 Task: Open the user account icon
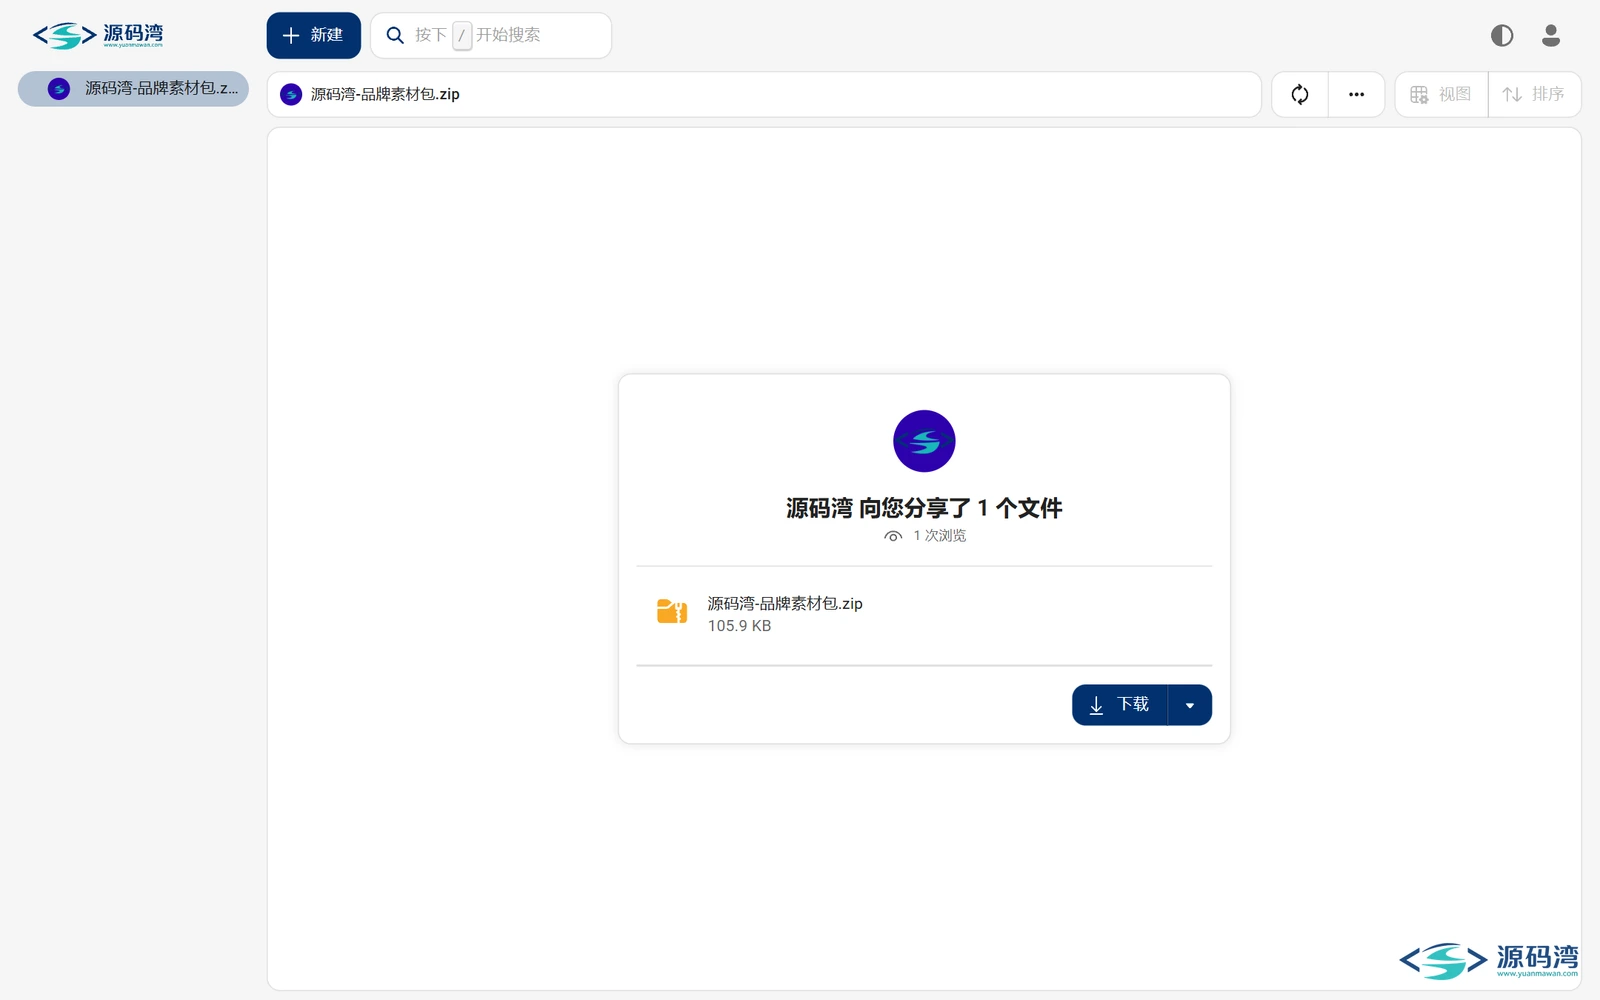(x=1551, y=36)
